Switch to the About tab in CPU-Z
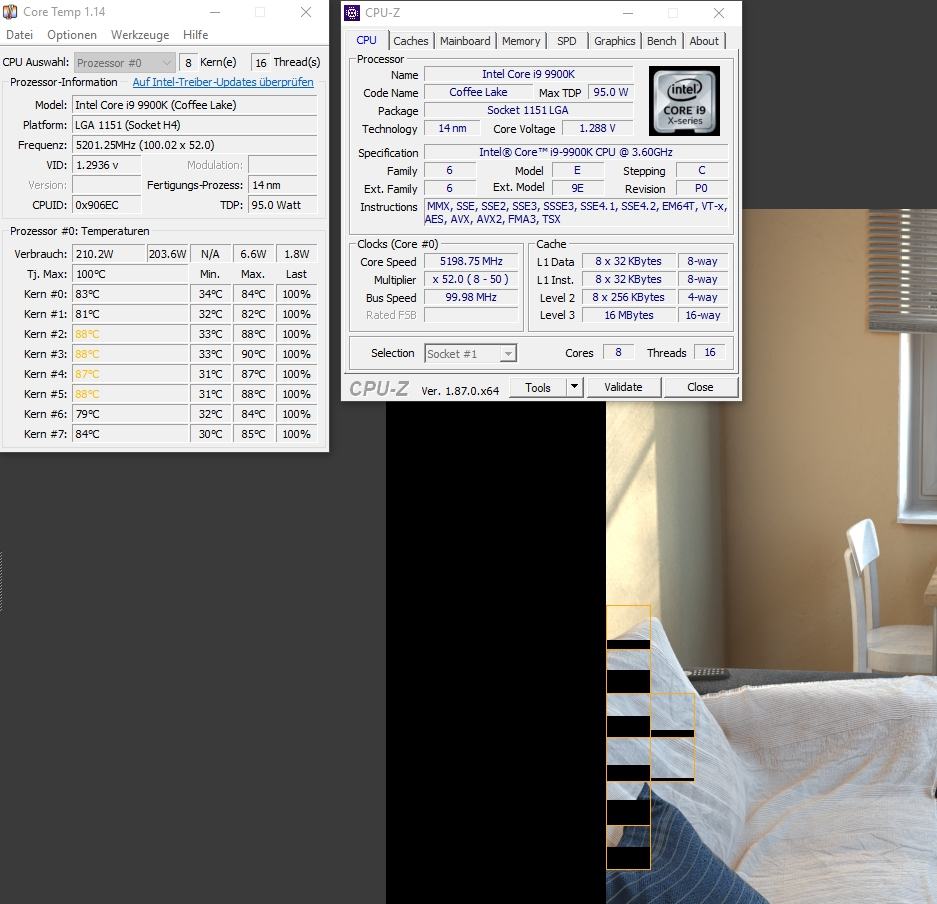Image resolution: width=937 pixels, height=904 pixels. [704, 41]
